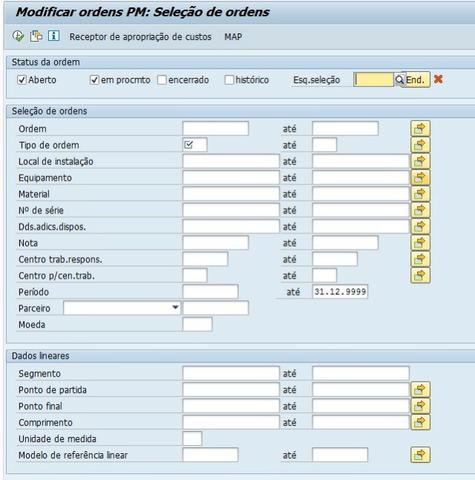Click the Equipamento from field
475x480 pixels.
click(231, 178)
